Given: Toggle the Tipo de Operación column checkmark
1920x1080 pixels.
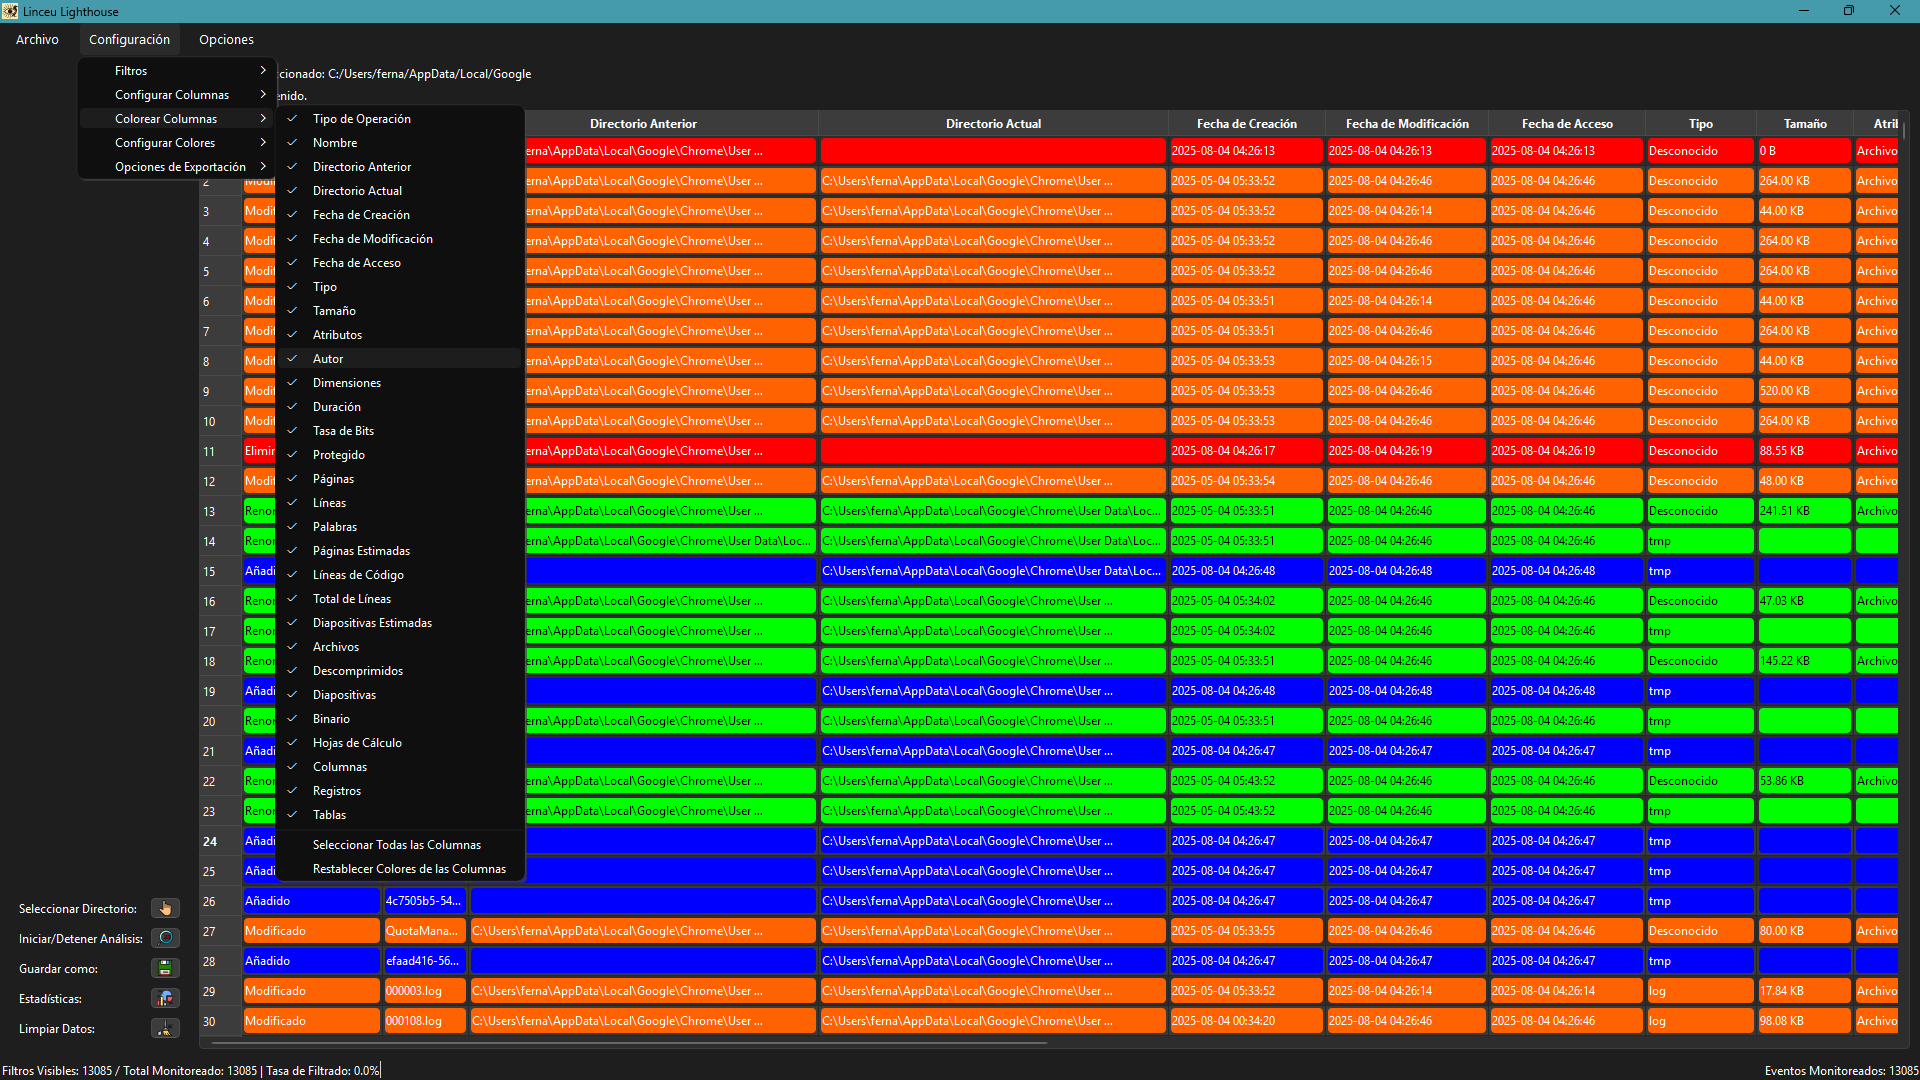Looking at the screenshot, I should [x=361, y=119].
